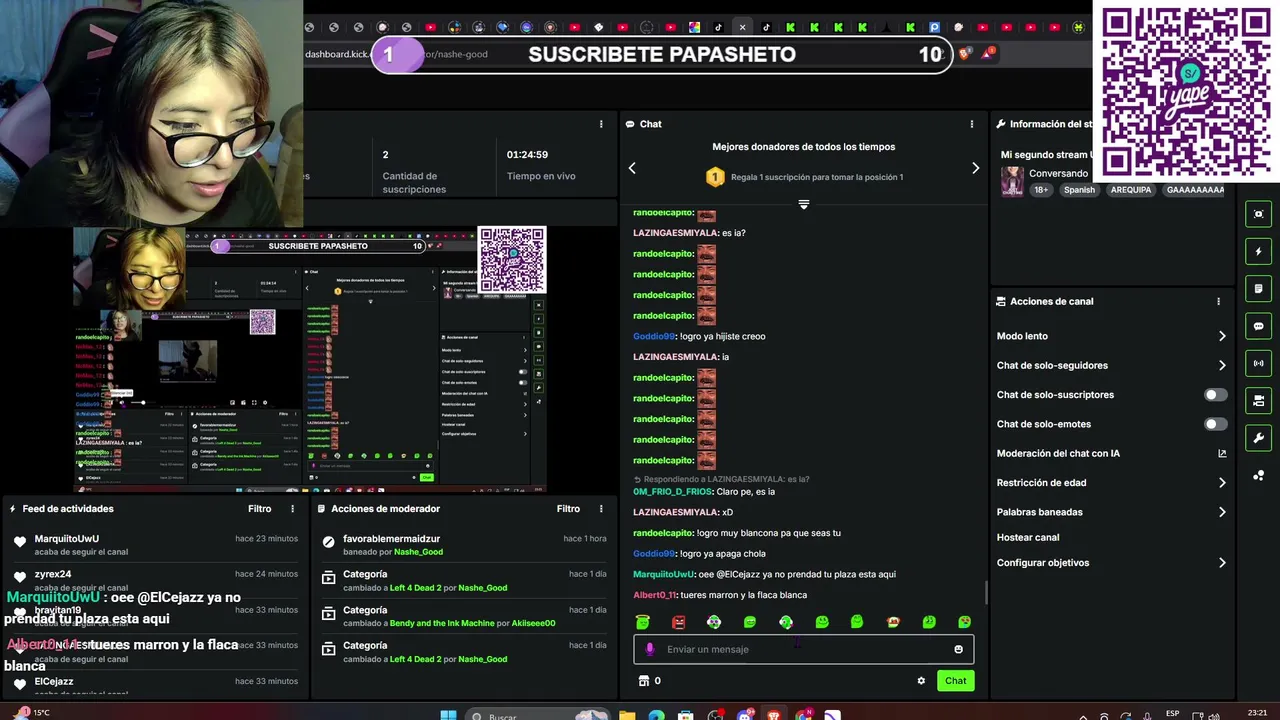The image size is (1280, 720).
Task: Select the chat bubble sidebar icon
Action: [x=1258, y=326]
